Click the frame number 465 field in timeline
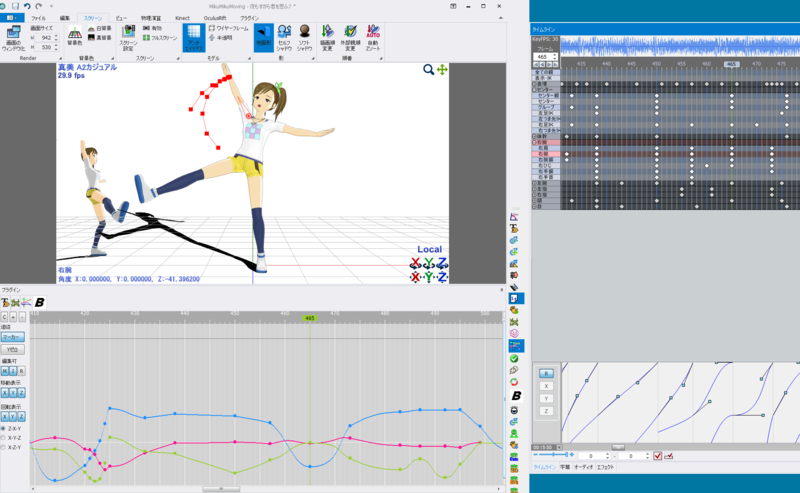800x493 pixels. [543, 57]
